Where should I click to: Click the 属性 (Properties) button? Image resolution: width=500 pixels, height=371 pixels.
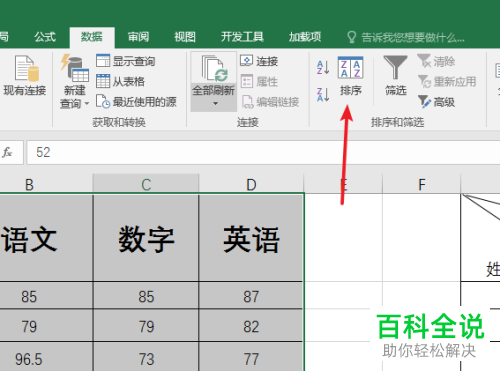(x=259, y=82)
